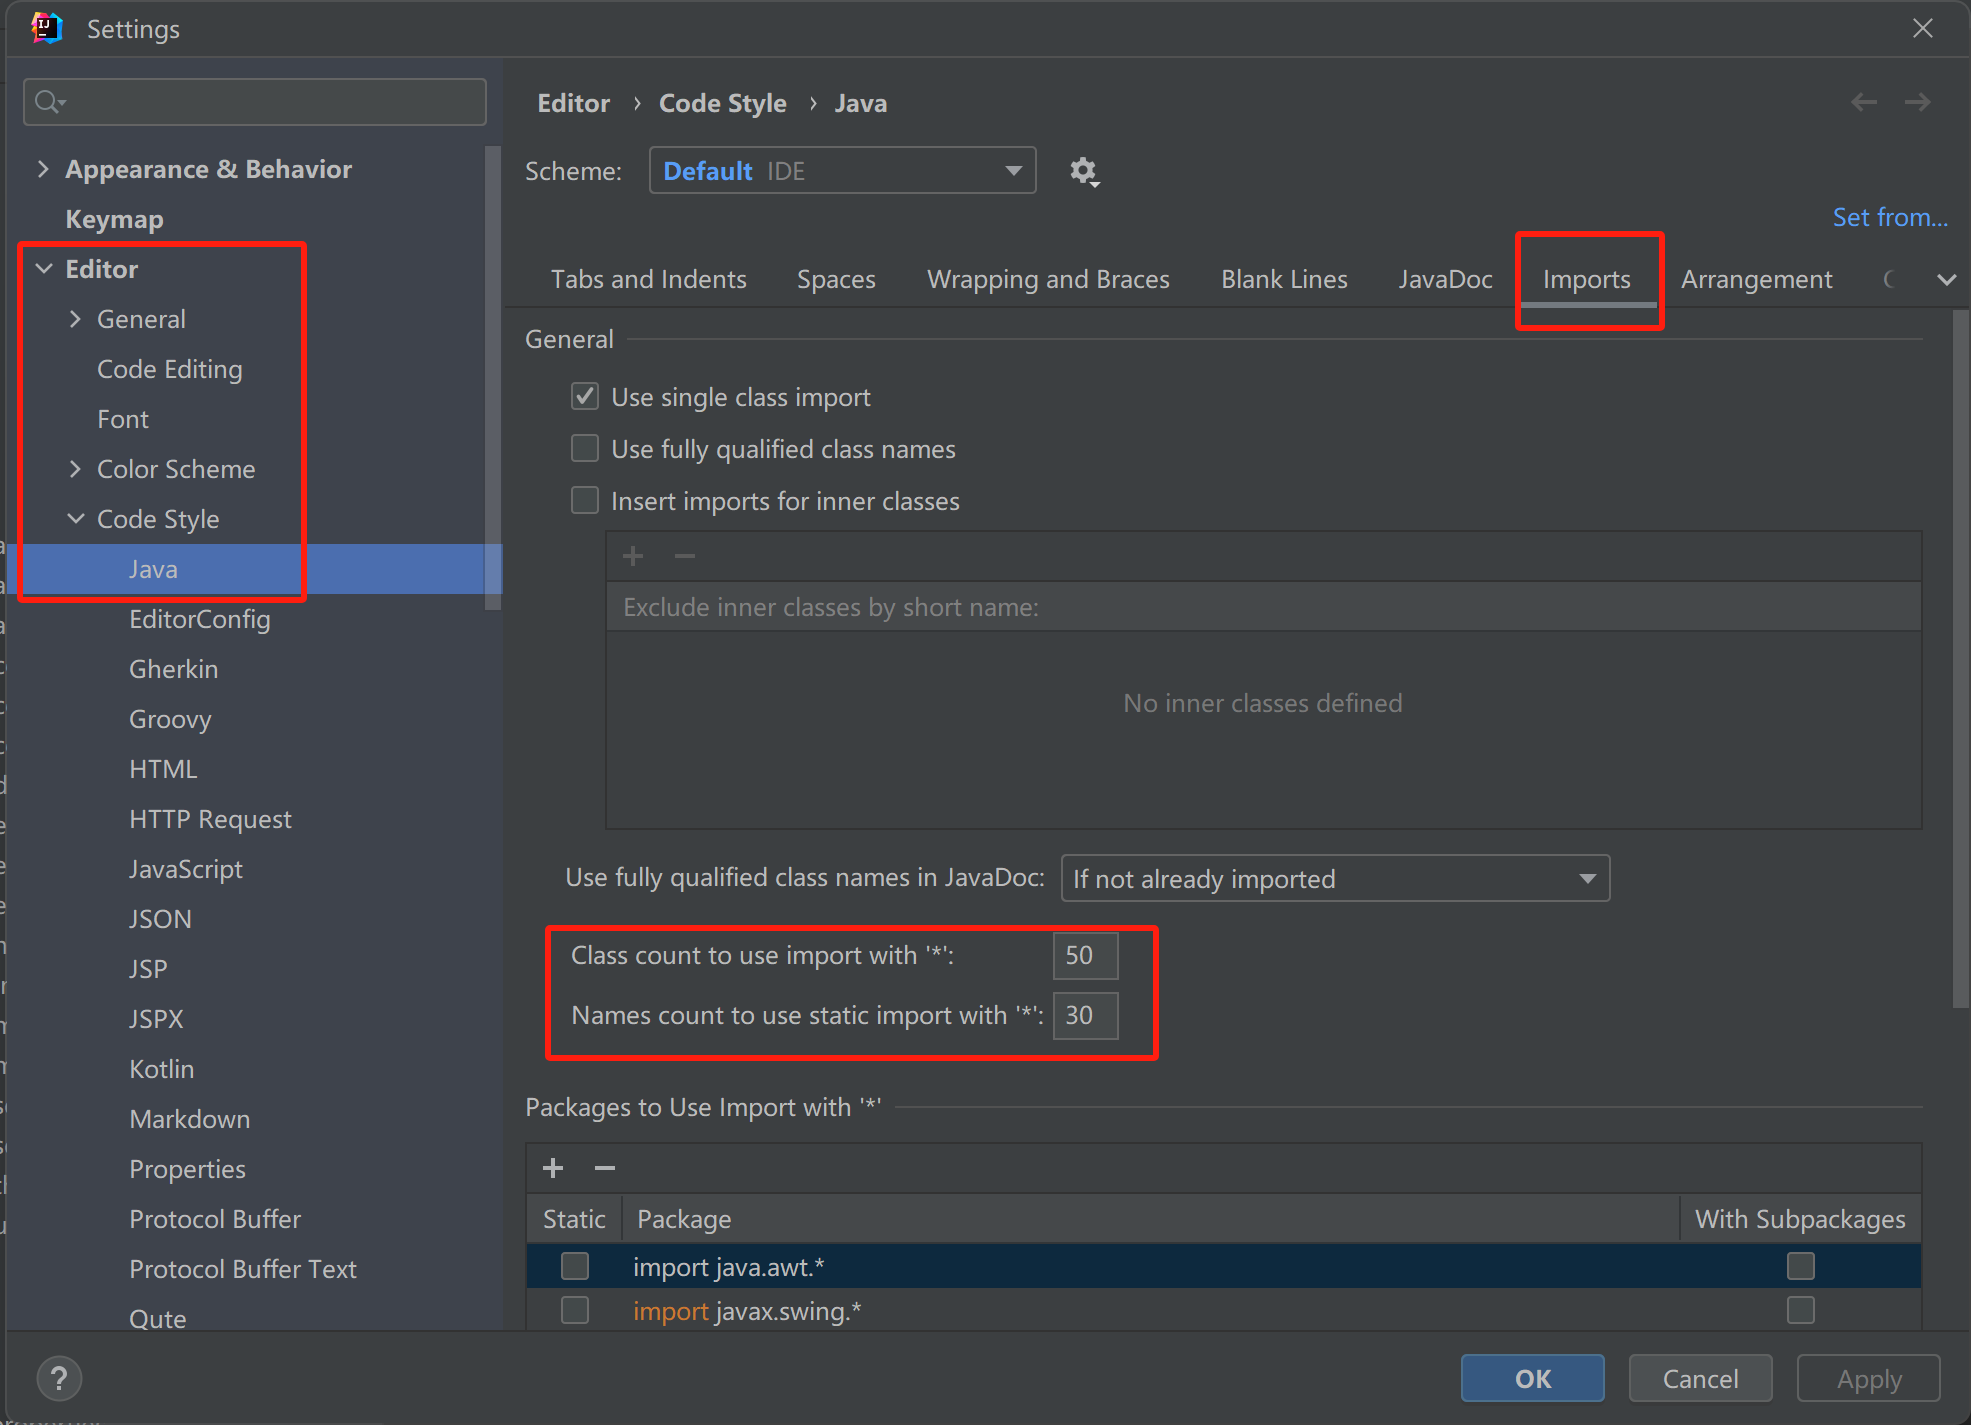
Task: Click the Cancel button
Action: point(1701,1379)
